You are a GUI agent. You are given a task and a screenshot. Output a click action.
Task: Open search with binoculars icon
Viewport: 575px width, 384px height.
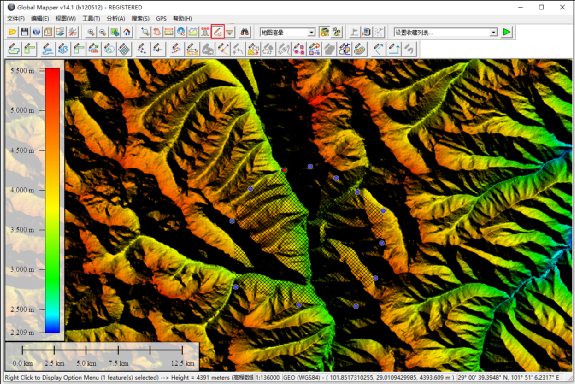(x=245, y=32)
